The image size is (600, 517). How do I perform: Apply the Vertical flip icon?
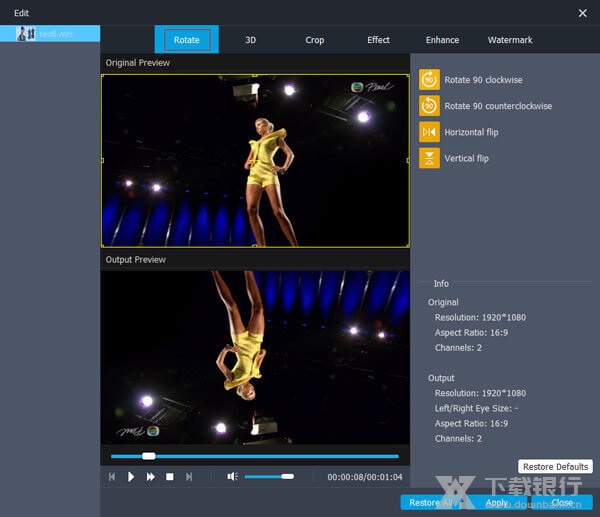coord(429,158)
